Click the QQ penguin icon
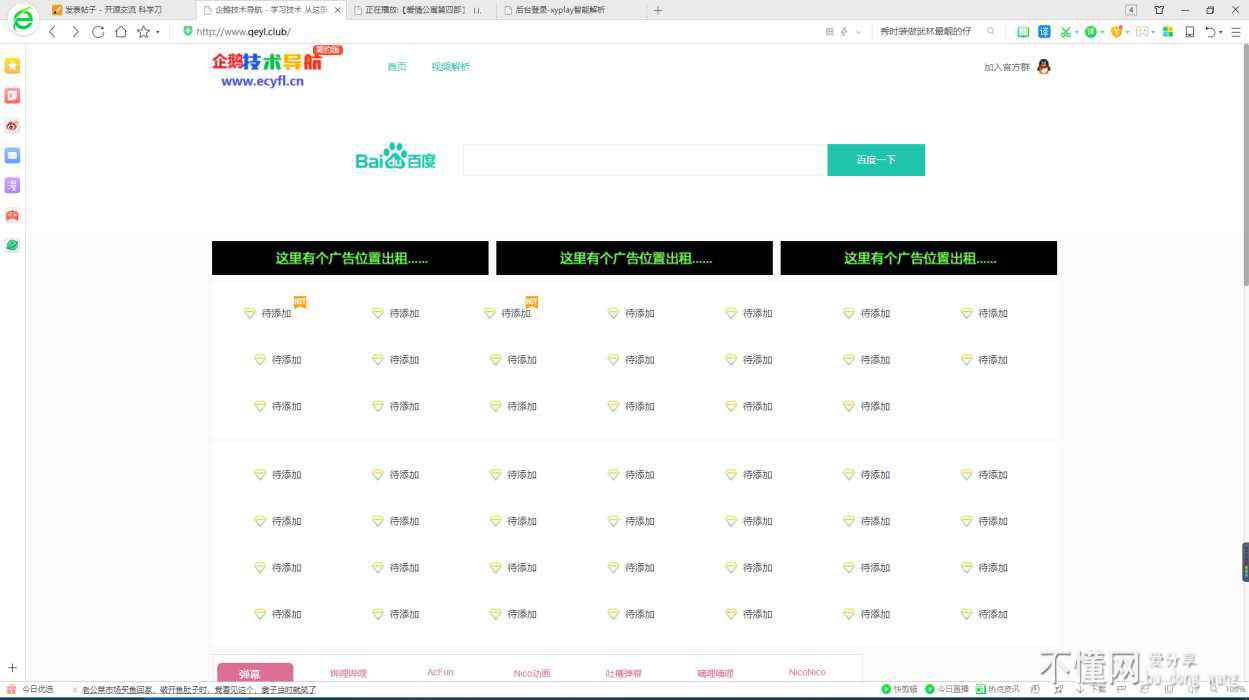 point(1043,67)
